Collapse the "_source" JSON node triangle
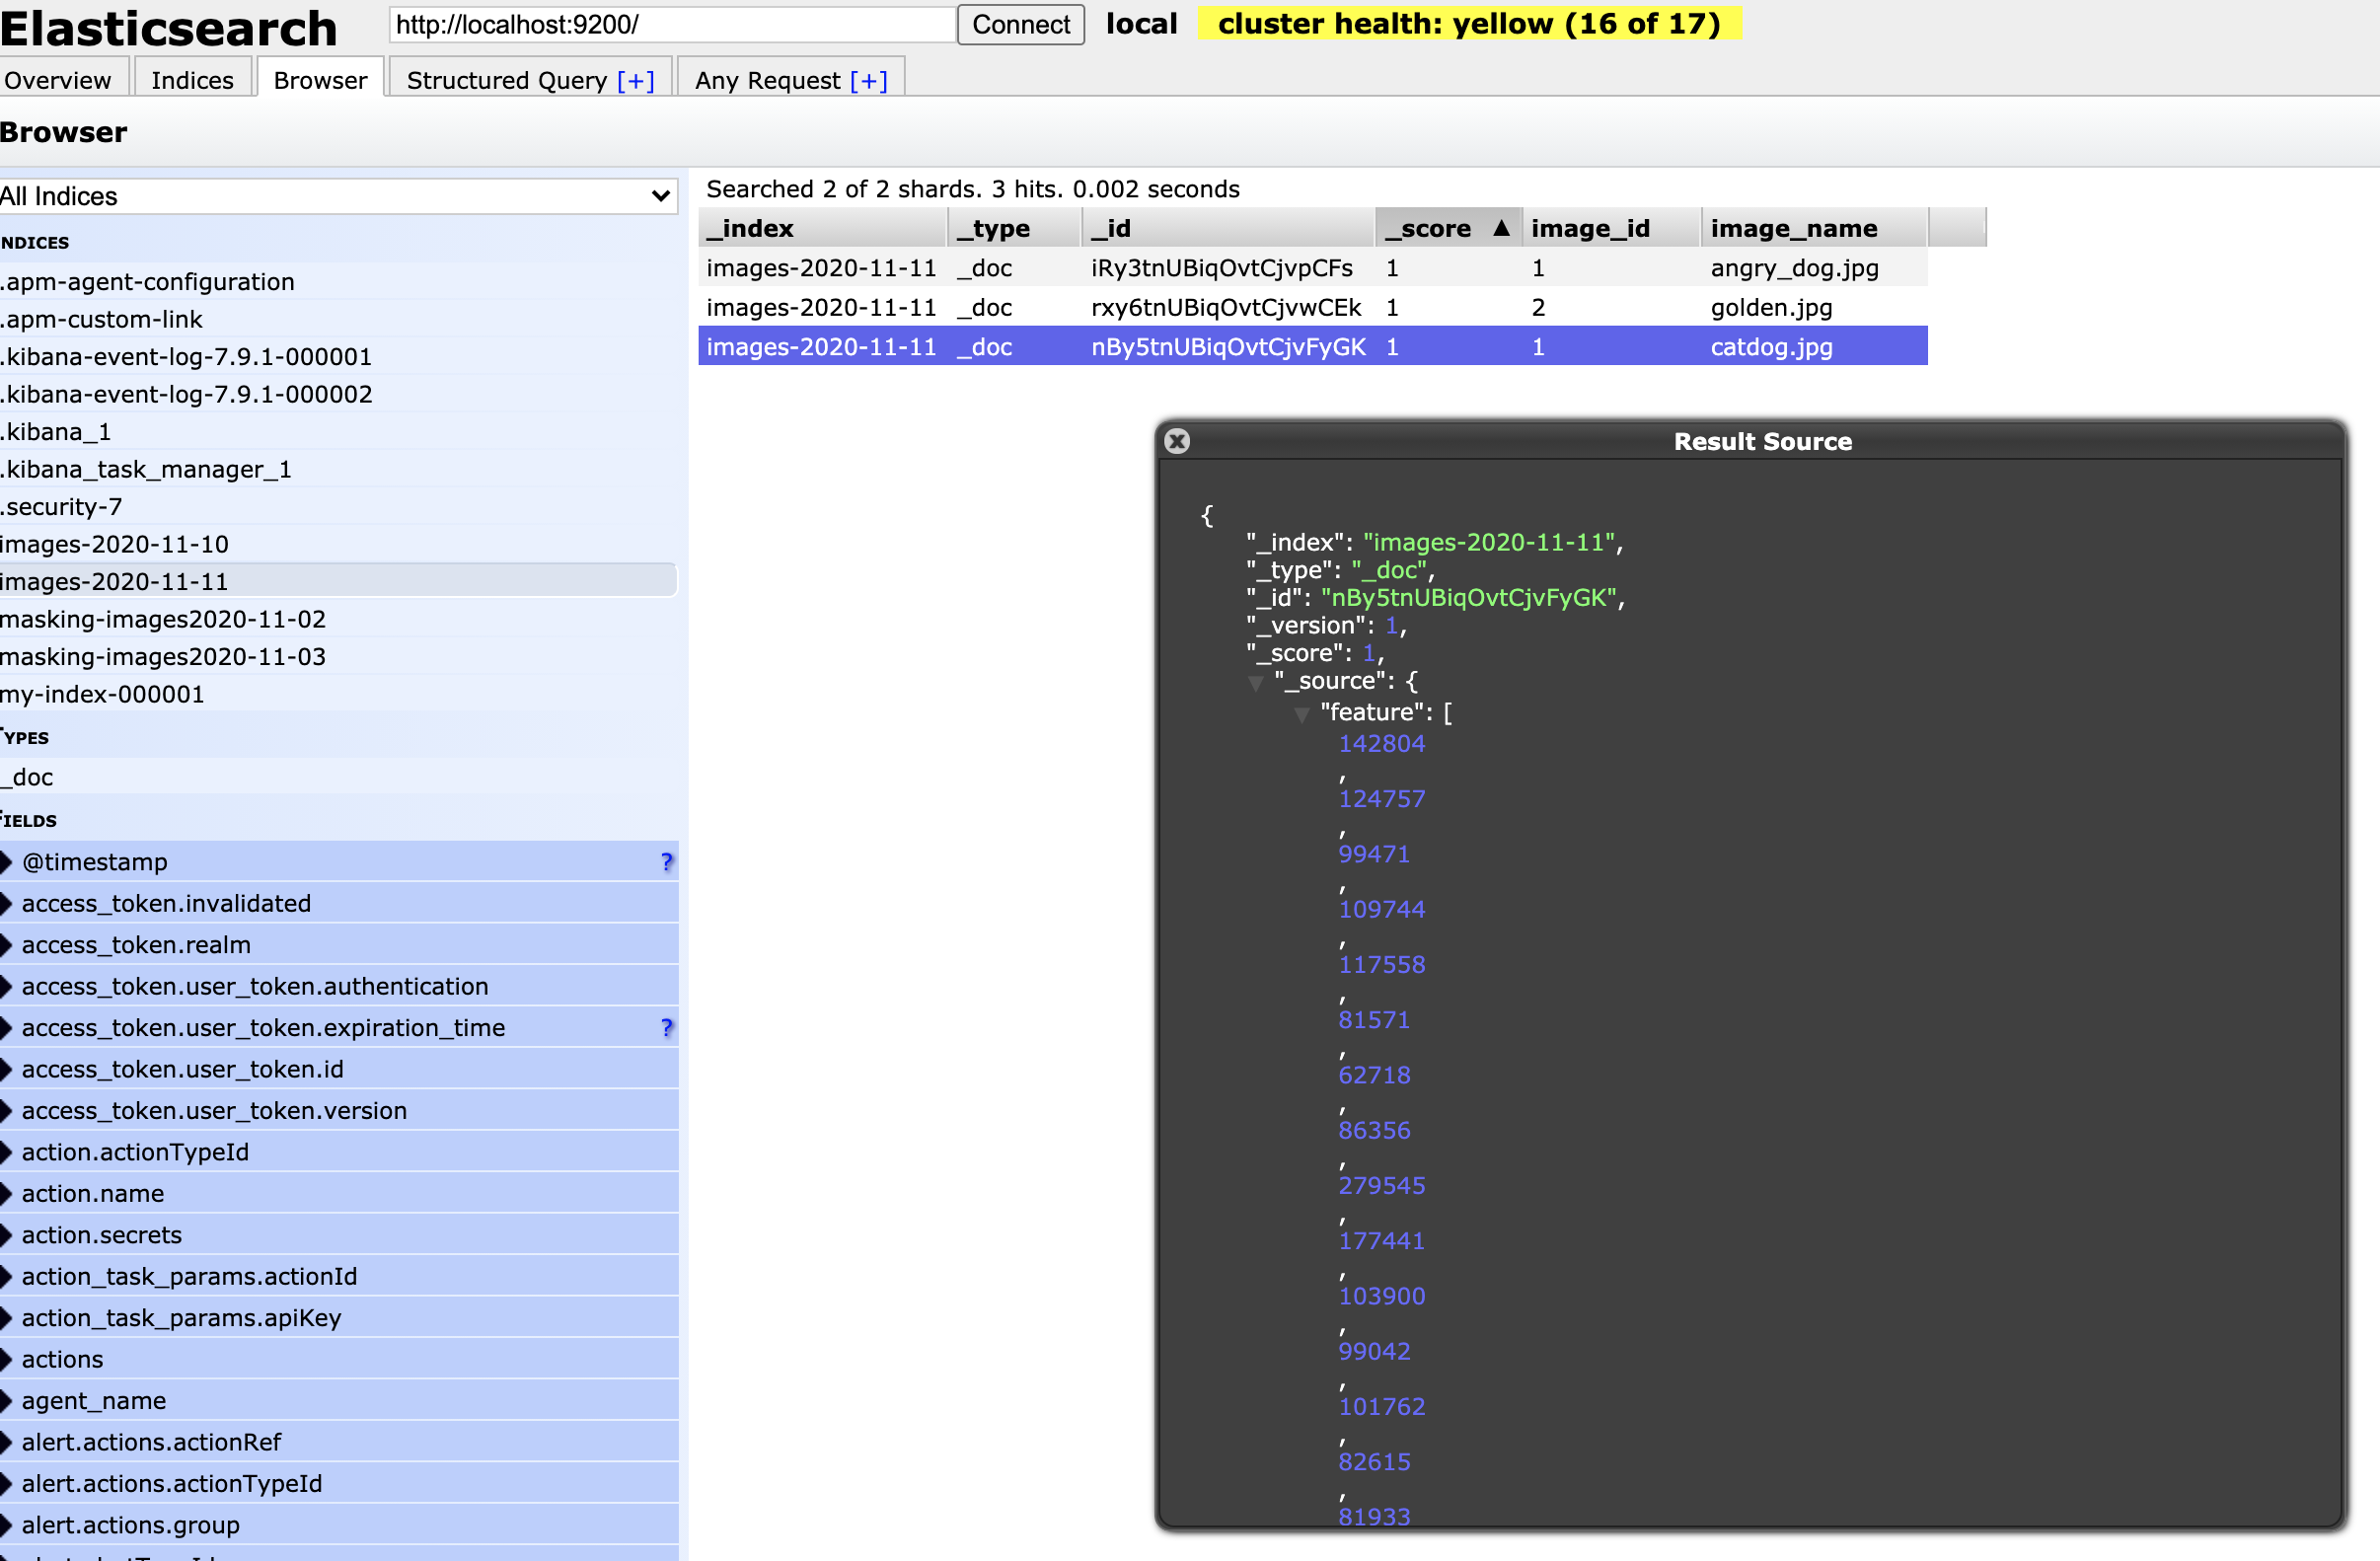Screen dimensions: 2380x1561 pos(1256,683)
